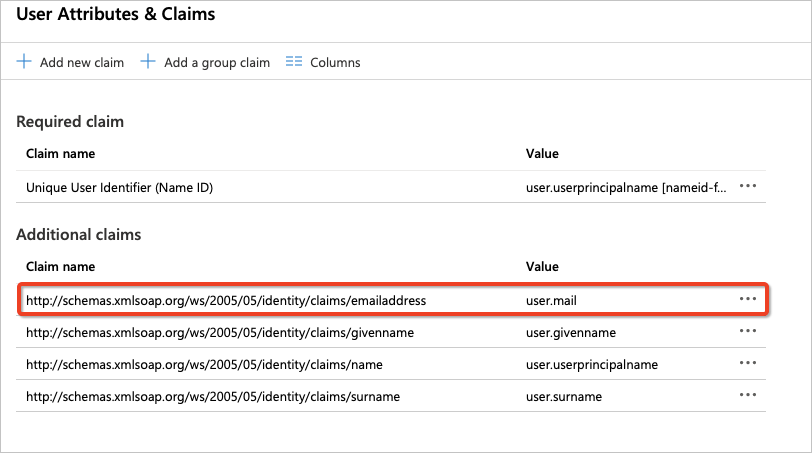Click the Columns list icon
The height and width of the screenshot is (453, 812).
tap(294, 62)
